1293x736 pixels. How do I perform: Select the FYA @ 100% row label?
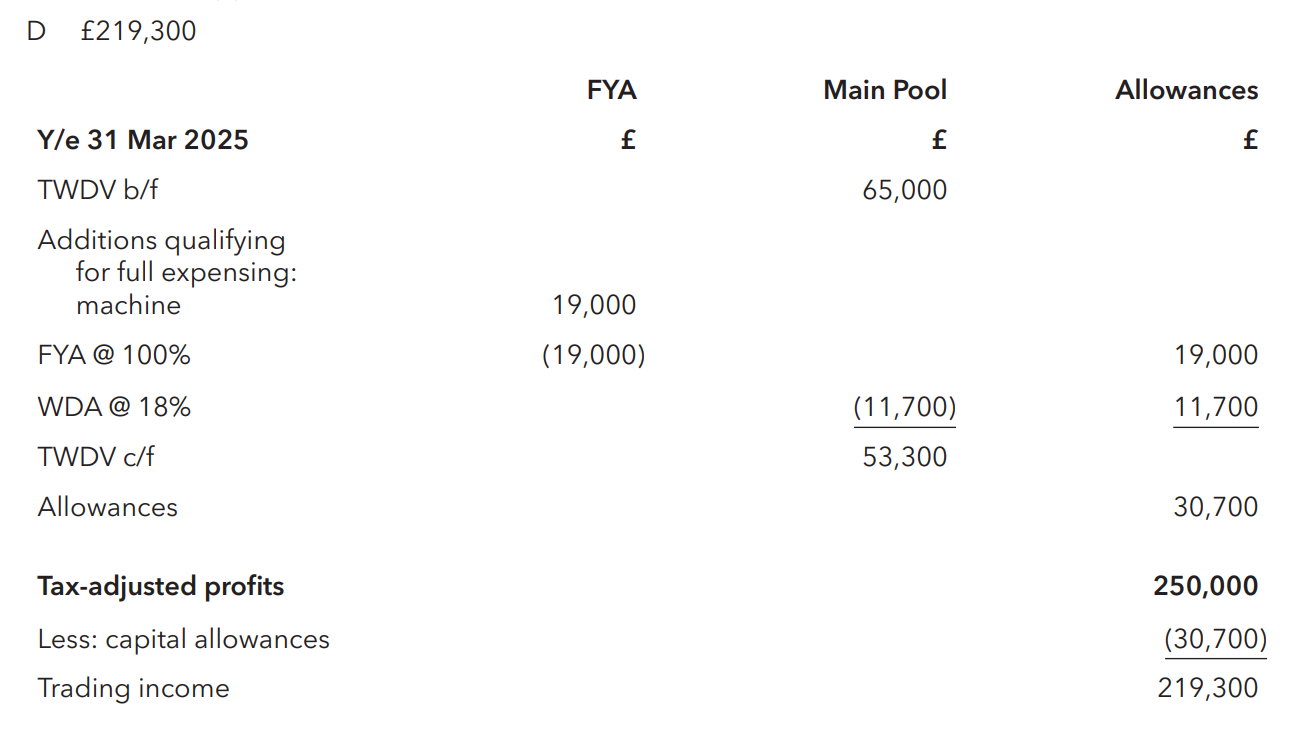[x=114, y=355]
